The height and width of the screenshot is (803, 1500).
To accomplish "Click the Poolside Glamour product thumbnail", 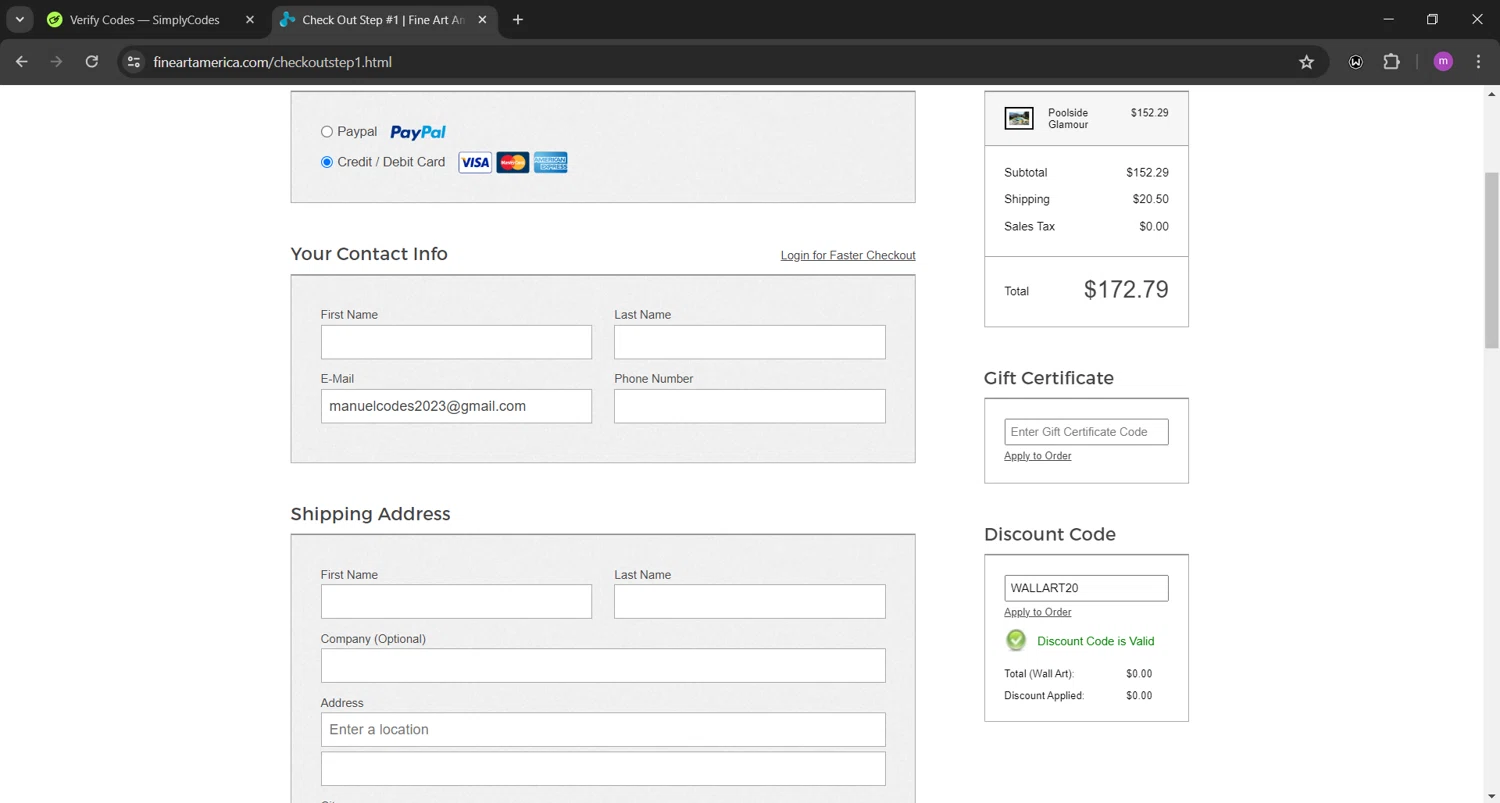I will pyautogui.click(x=1018, y=119).
